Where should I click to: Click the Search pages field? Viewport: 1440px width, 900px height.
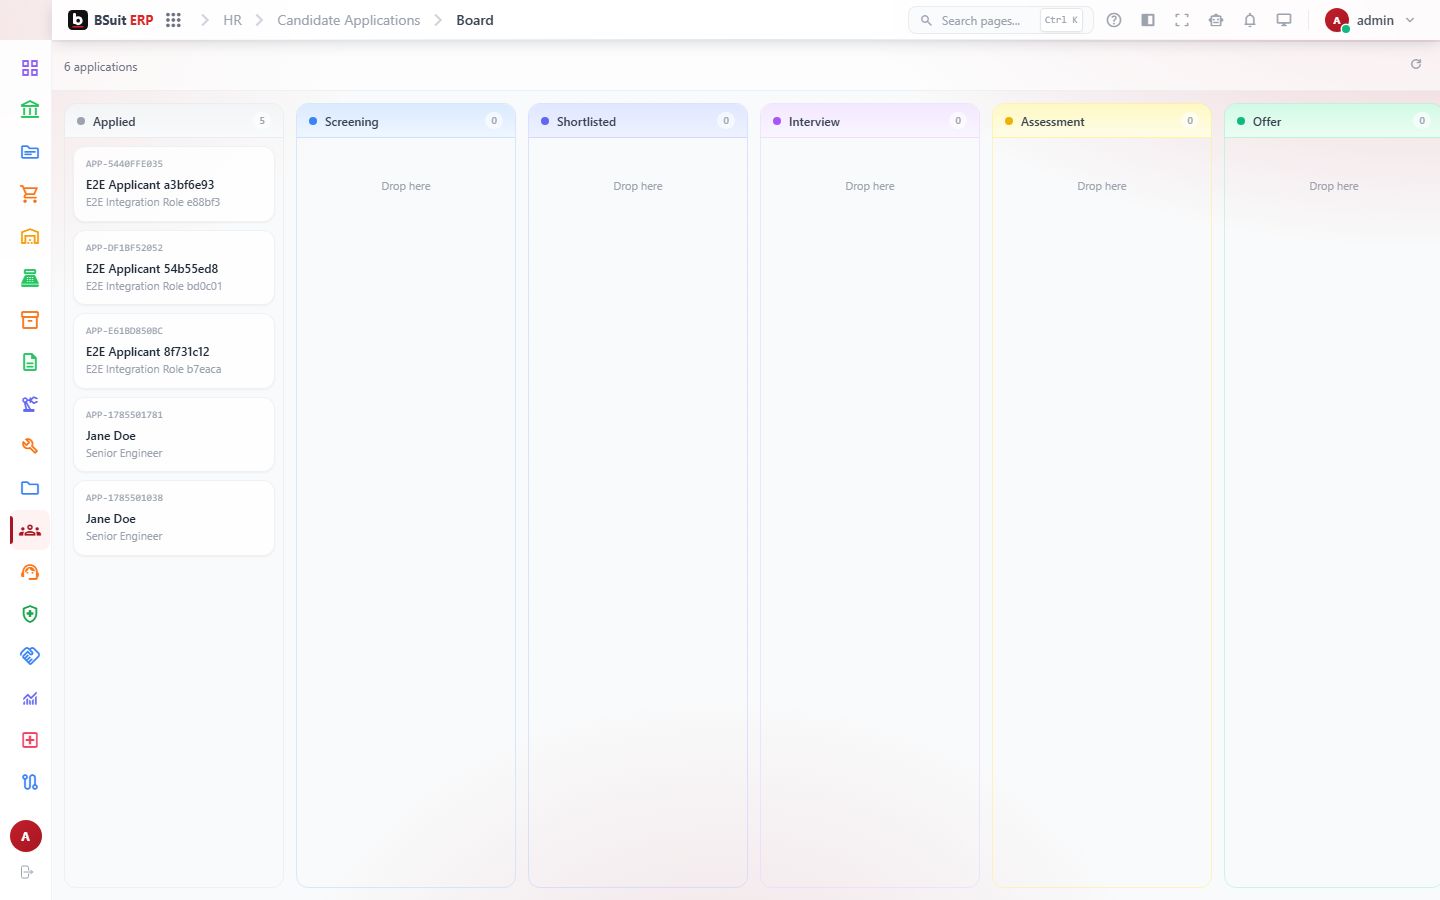[x=1001, y=20]
